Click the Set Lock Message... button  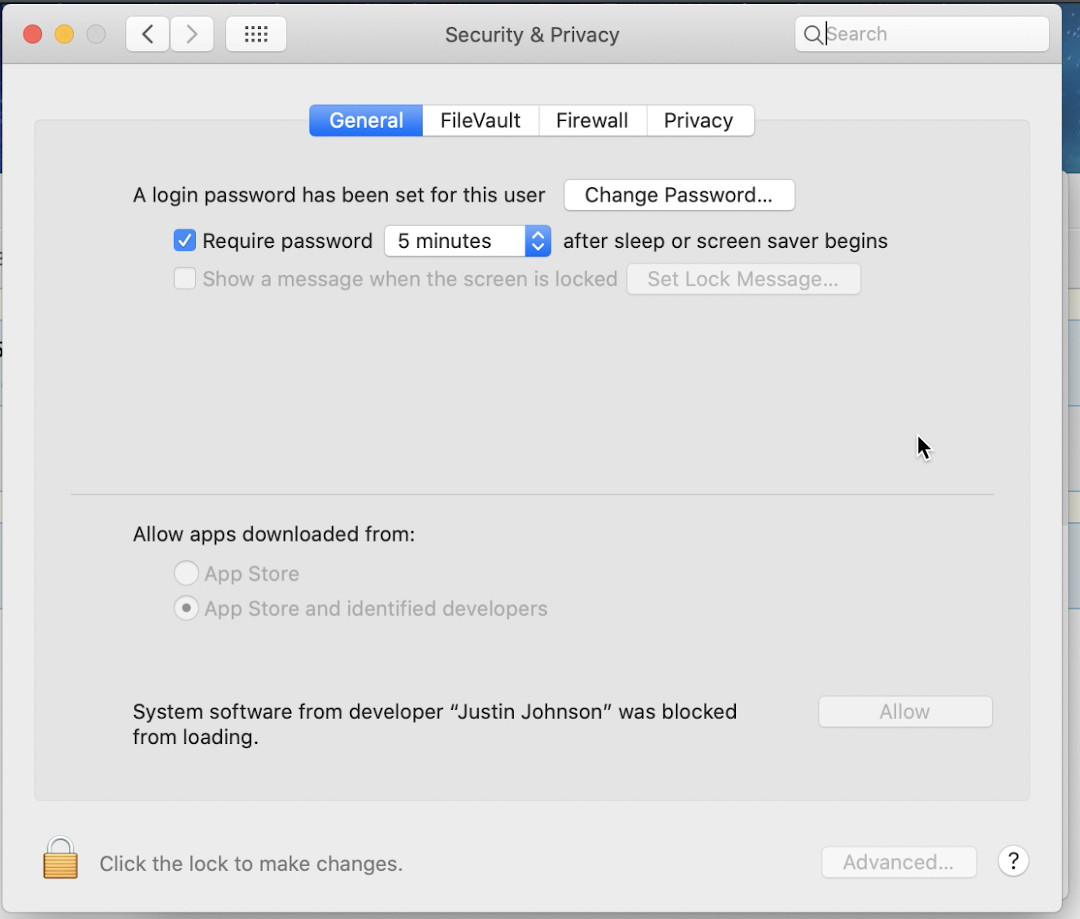(743, 279)
